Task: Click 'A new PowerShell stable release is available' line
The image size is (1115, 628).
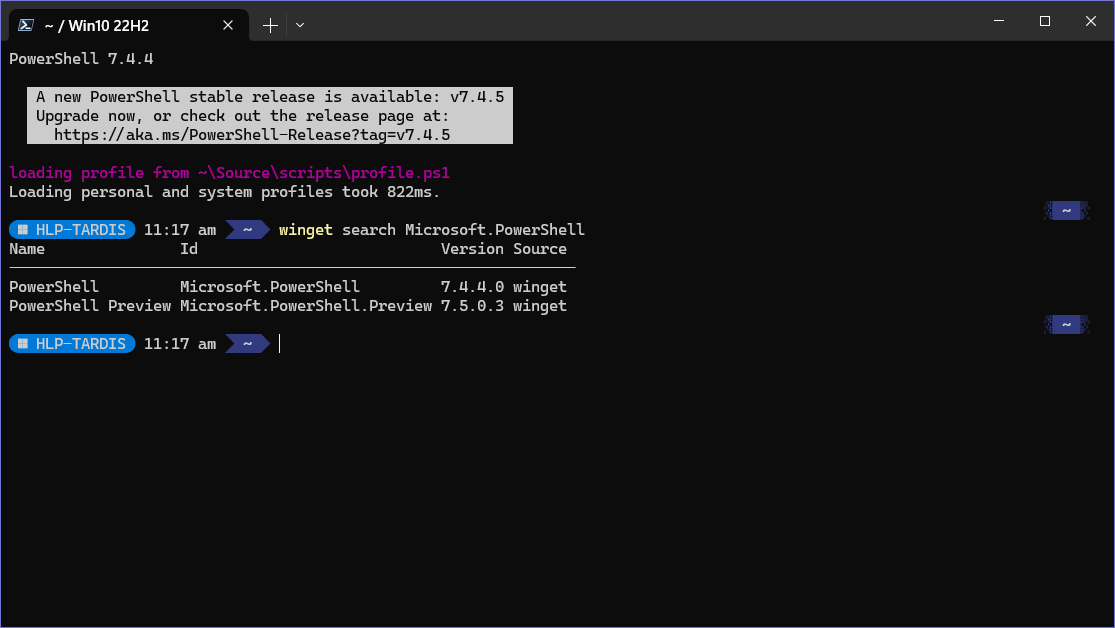Action: [x=270, y=97]
